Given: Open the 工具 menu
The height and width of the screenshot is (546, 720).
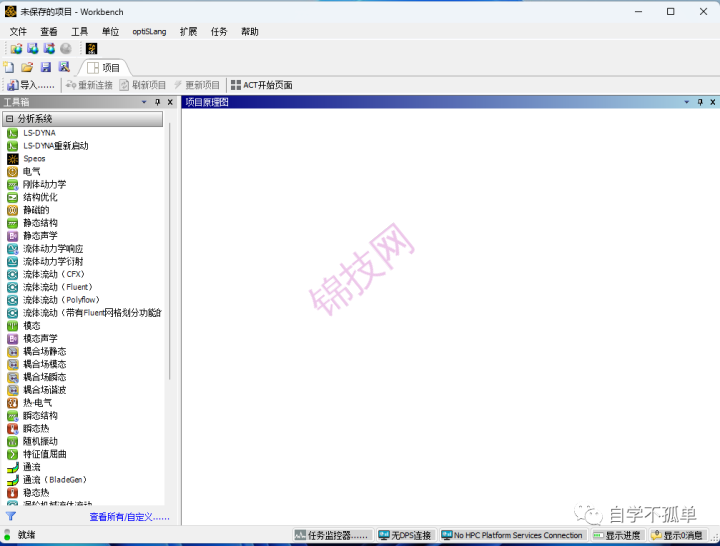Looking at the screenshot, I should 79,32.
